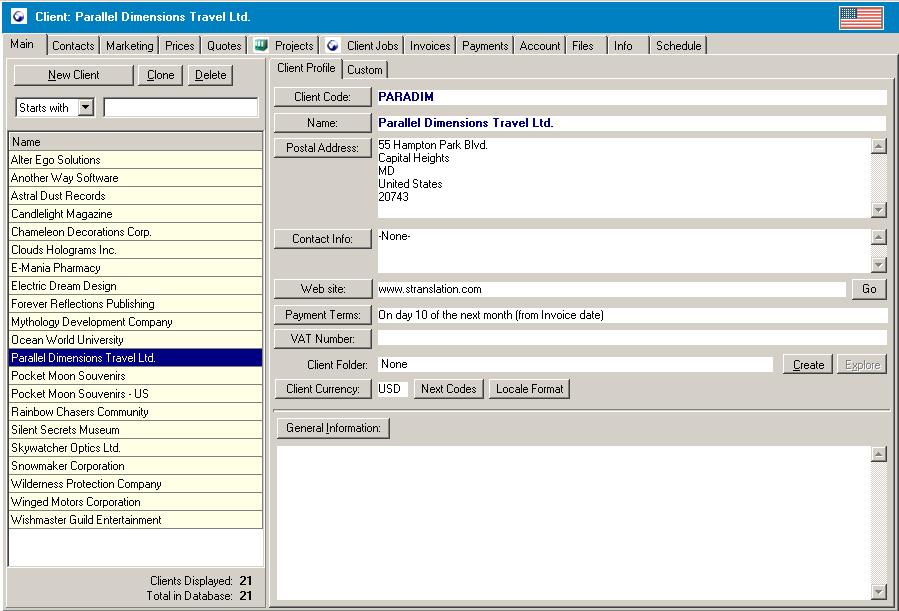The width and height of the screenshot is (899, 611).
Task: Click the green icon on the Projects tab
Action: [261, 44]
